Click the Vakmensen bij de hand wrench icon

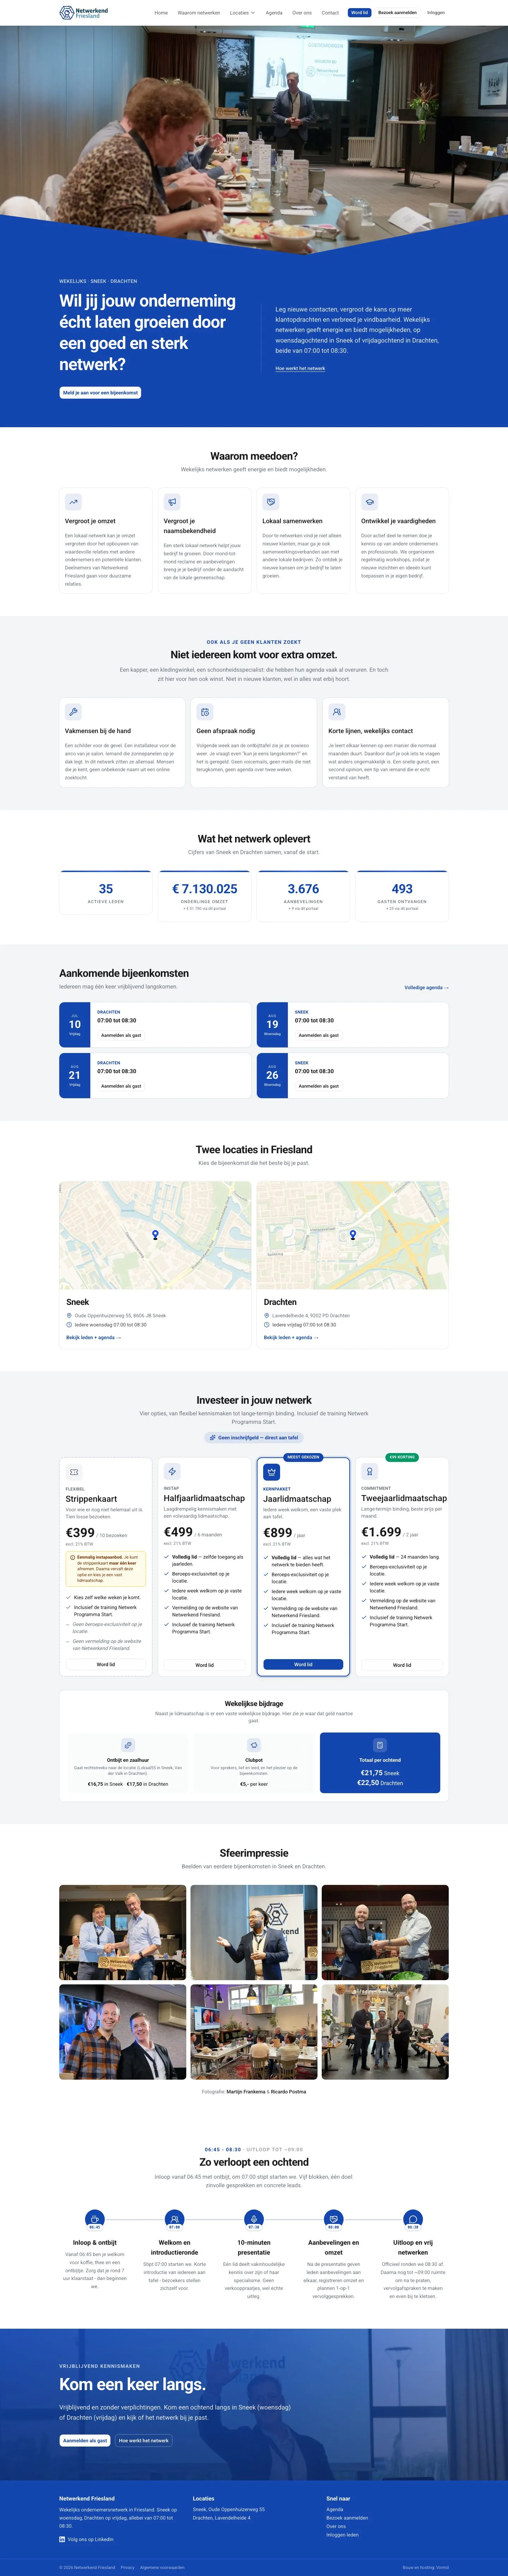point(73,712)
